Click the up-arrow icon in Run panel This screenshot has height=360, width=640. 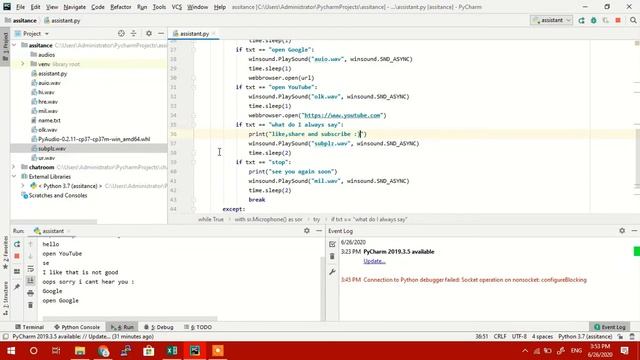coord(31,244)
